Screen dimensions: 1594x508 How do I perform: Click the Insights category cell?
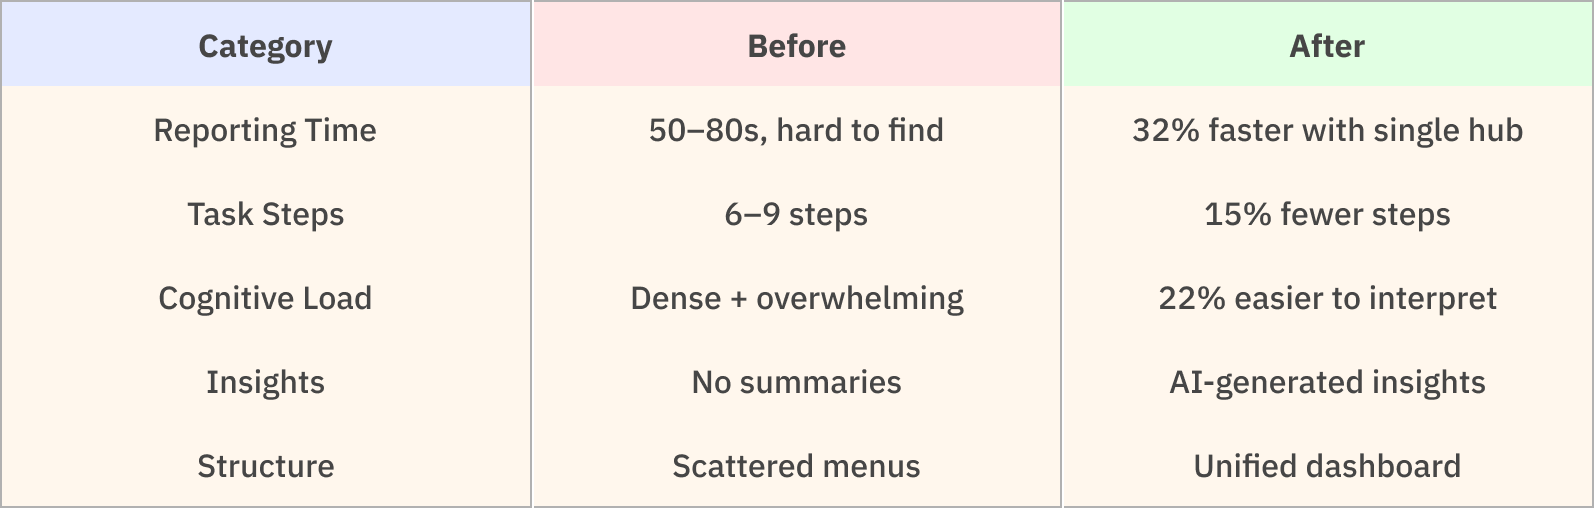pos(265,382)
